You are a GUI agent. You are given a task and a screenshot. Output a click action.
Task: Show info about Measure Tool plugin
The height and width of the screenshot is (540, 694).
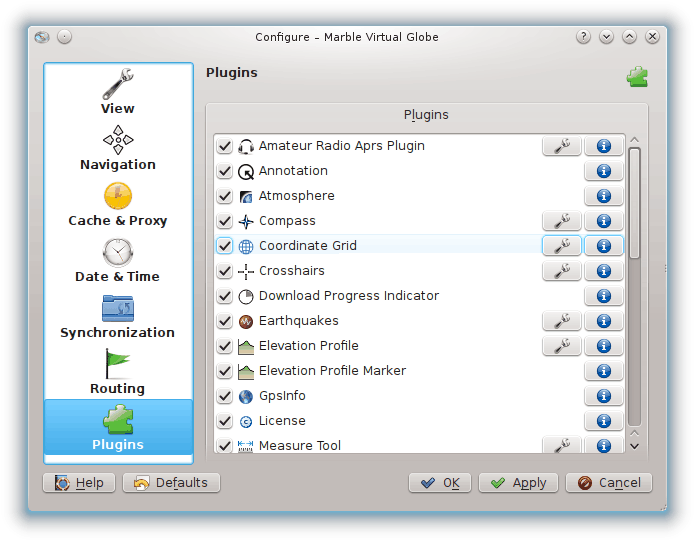click(x=604, y=445)
